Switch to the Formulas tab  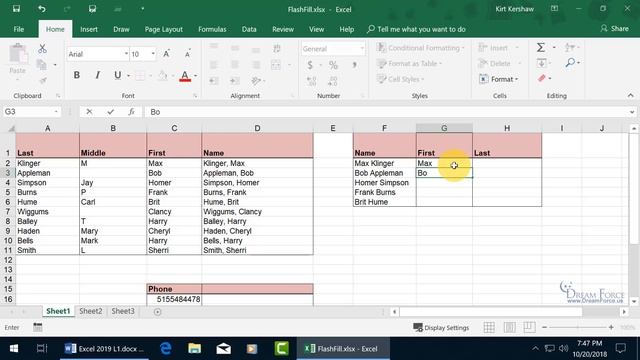pyautogui.click(x=212, y=29)
